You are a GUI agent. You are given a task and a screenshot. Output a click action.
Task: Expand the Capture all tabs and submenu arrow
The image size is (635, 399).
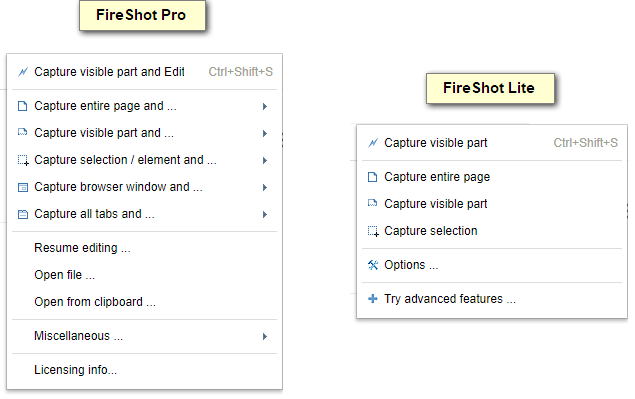[264, 214]
